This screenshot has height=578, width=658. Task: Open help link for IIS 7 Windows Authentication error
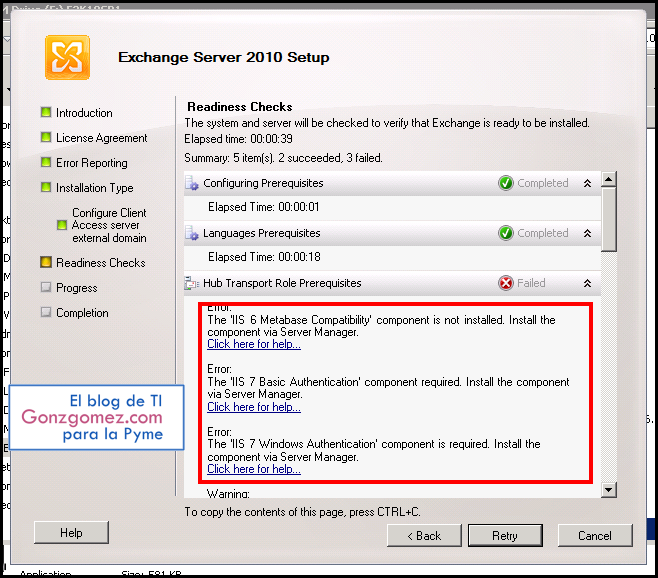point(254,469)
